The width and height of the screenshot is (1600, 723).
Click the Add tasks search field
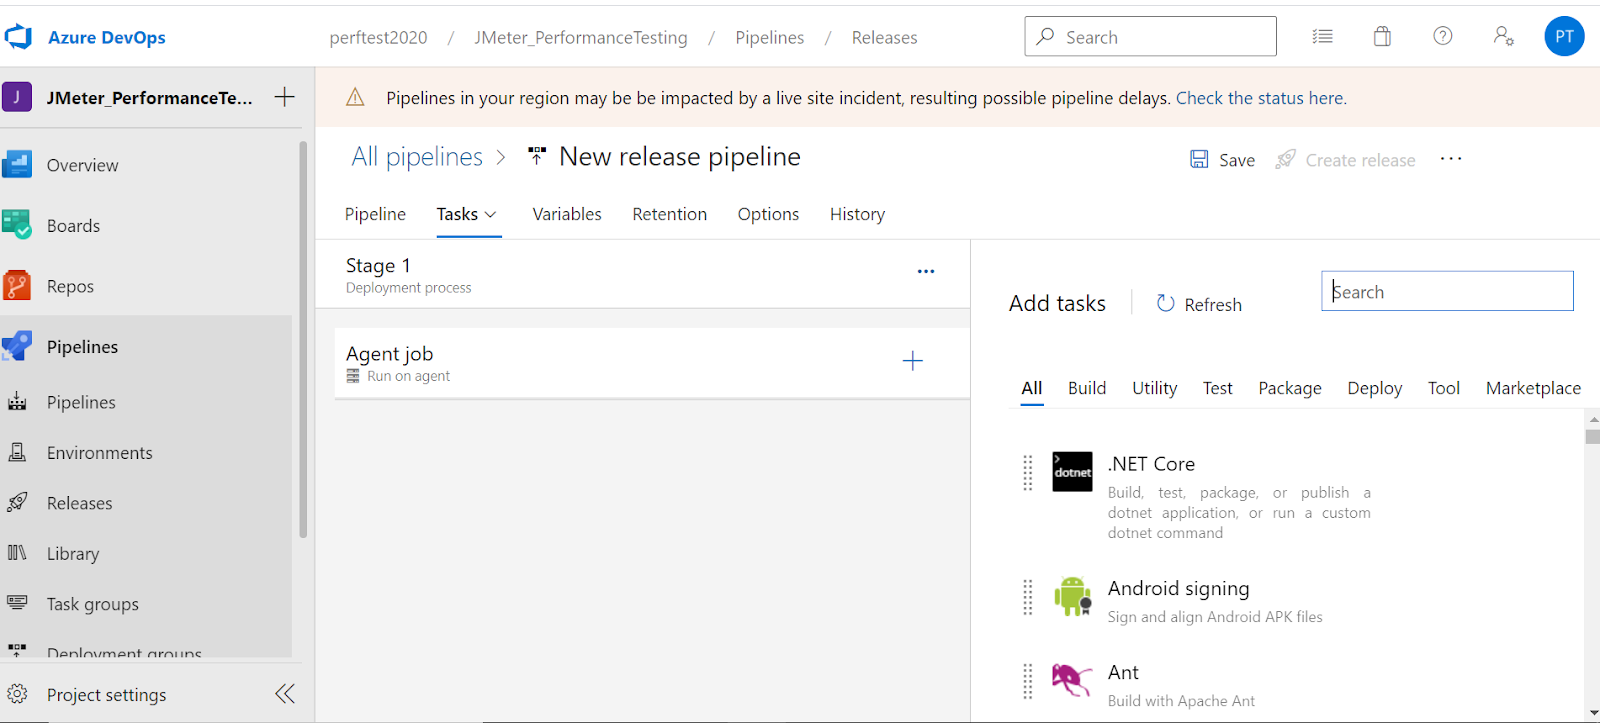tap(1447, 291)
